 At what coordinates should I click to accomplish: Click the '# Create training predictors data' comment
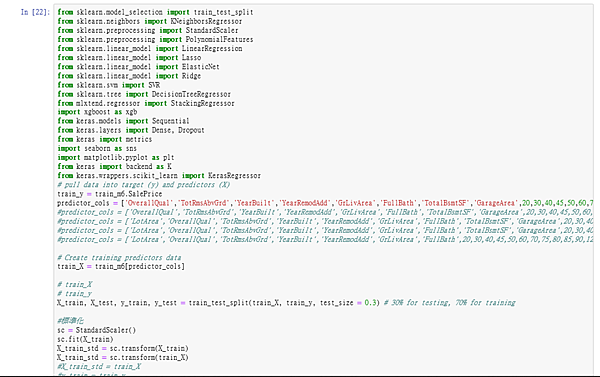click(119, 258)
